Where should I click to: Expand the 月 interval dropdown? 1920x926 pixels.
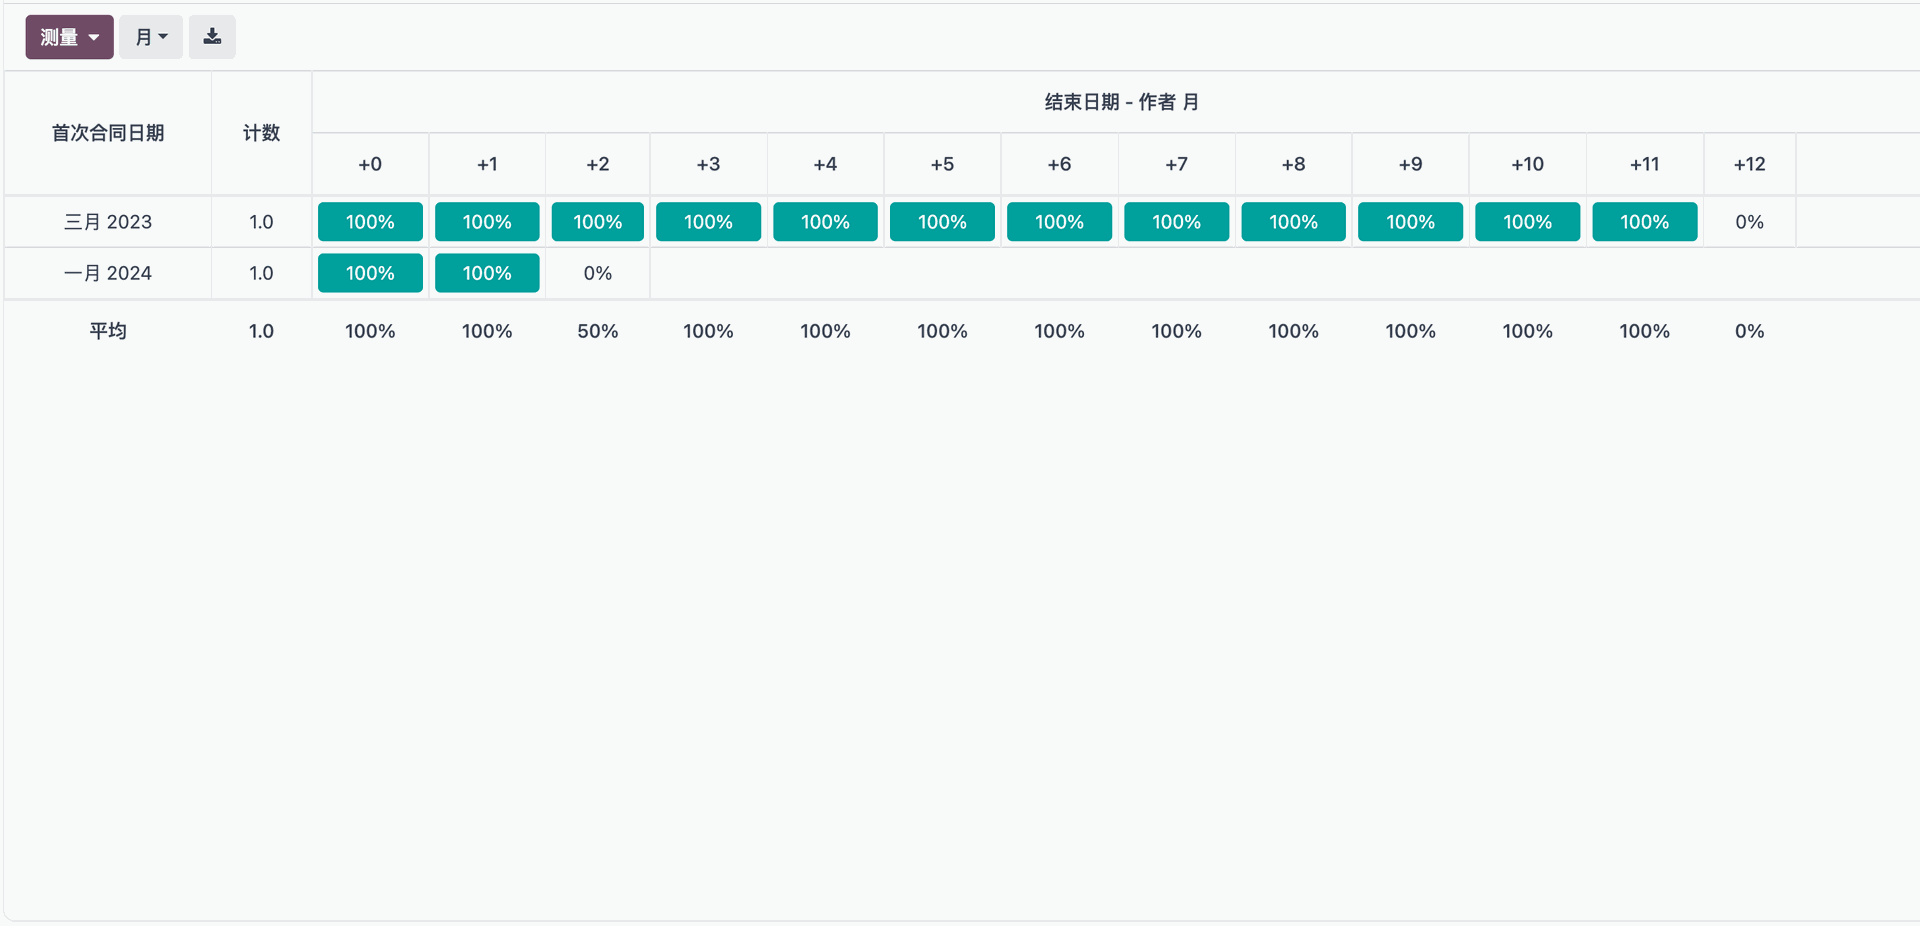point(151,37)
